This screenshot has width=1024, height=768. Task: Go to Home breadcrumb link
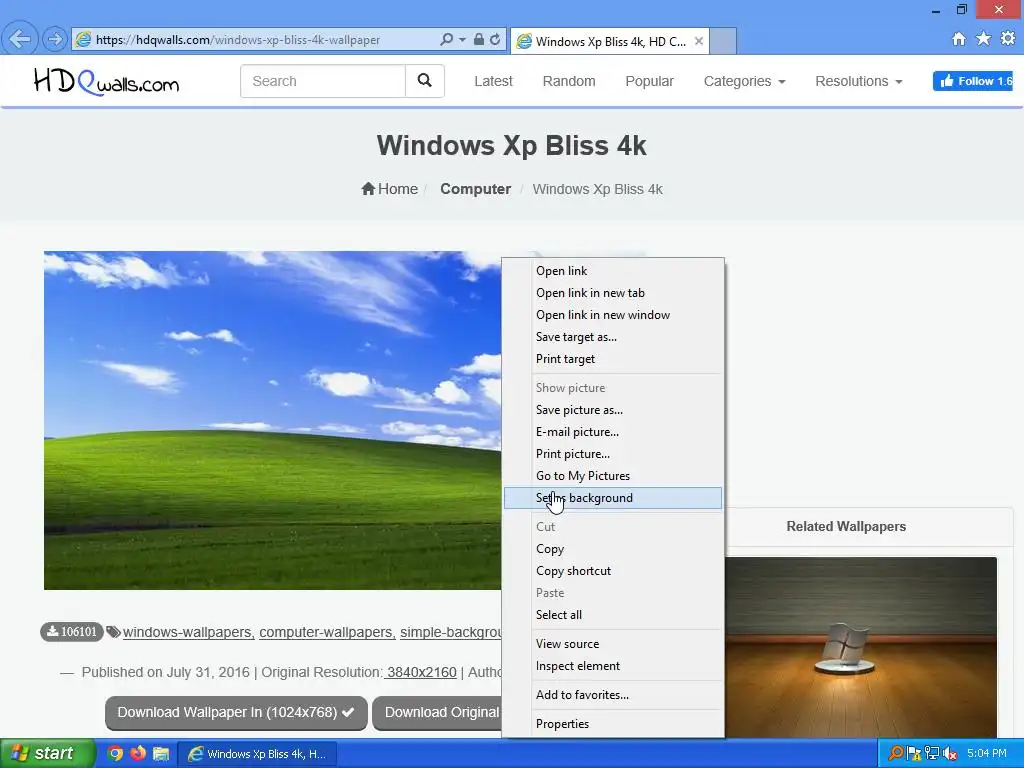(x=389, y=189)
